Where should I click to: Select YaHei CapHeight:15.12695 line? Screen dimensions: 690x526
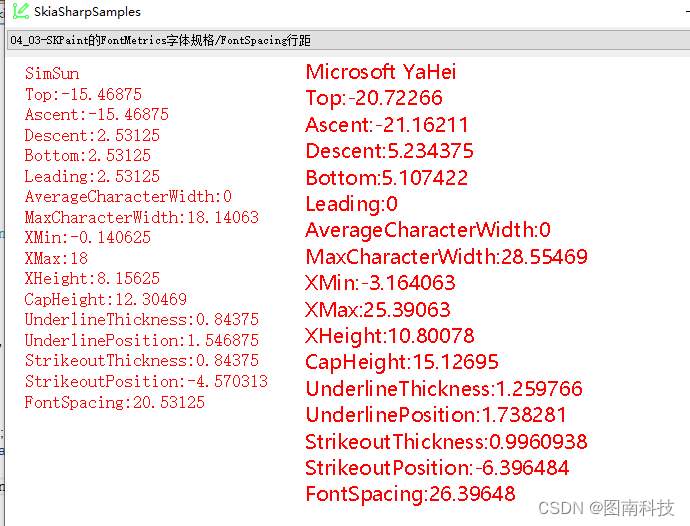[x=402, y=362]
